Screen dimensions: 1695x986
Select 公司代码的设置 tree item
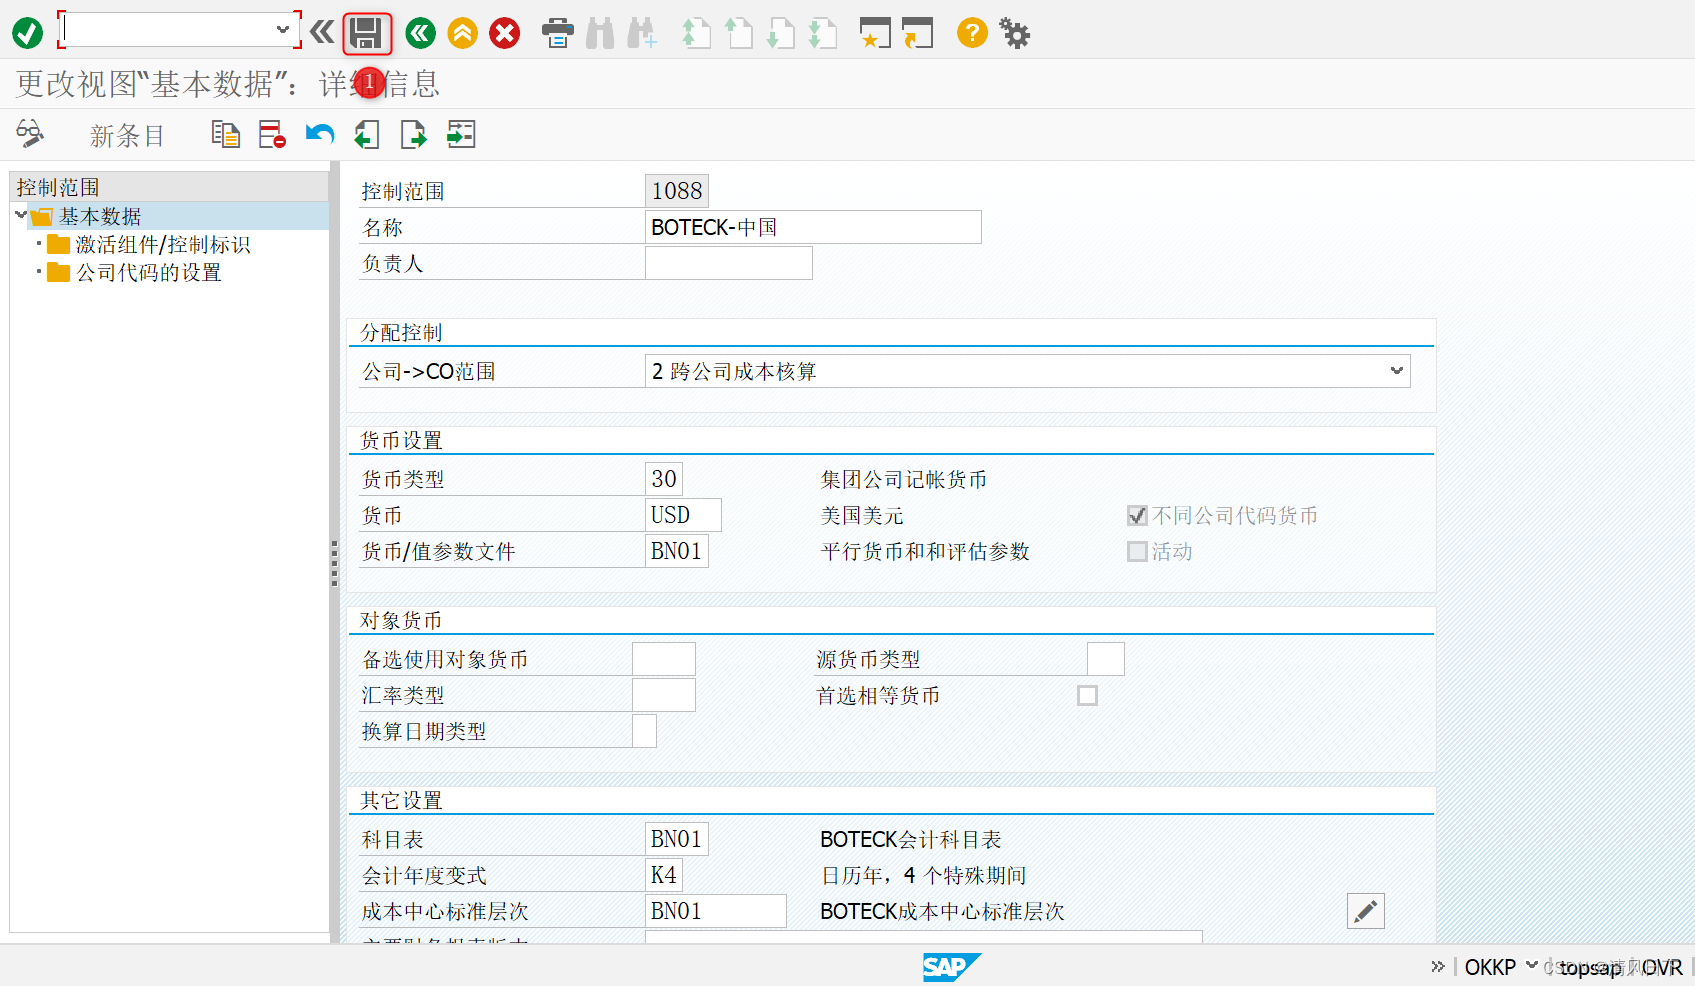point(149,272)
